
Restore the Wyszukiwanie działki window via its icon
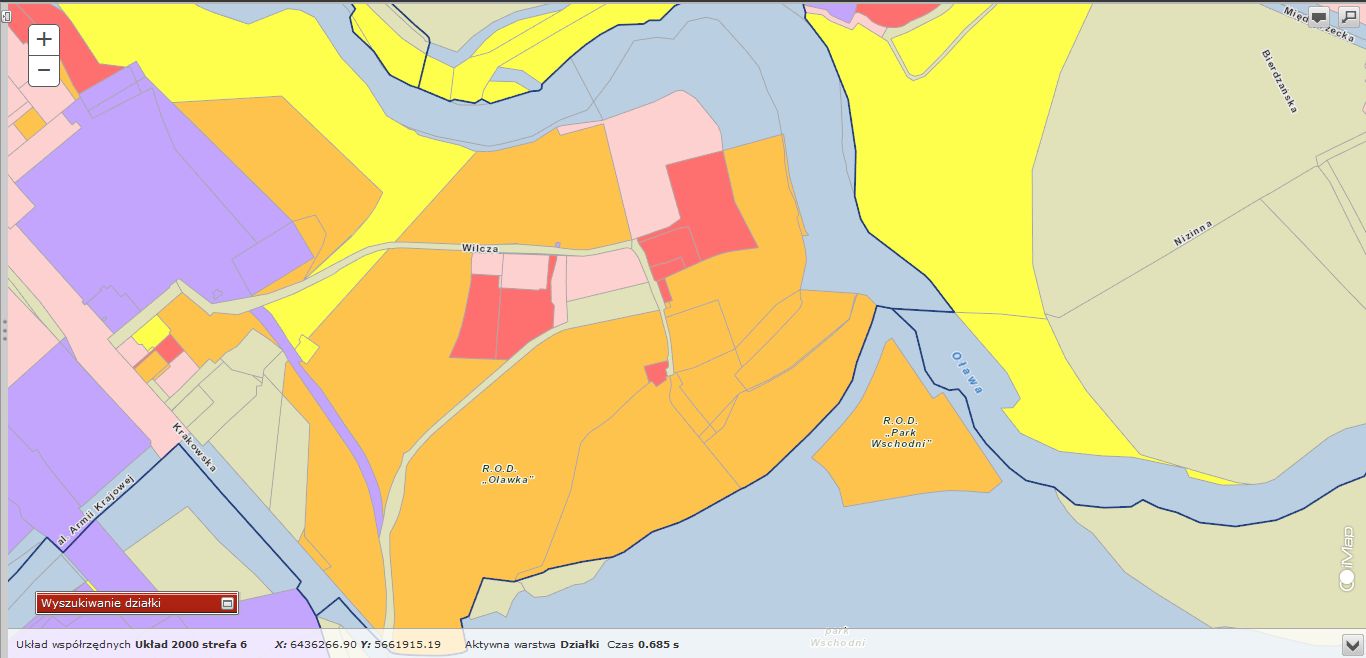click(x=227, y=603)
